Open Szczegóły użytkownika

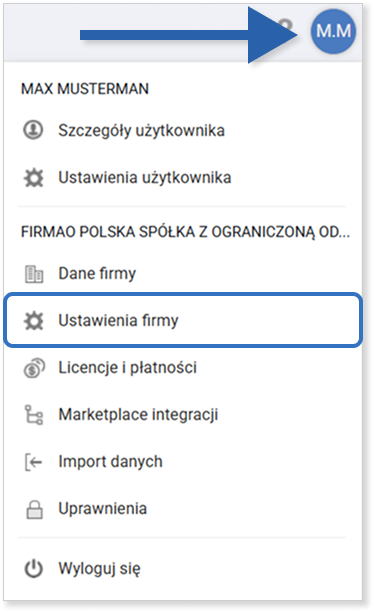[x=182, y=130]
